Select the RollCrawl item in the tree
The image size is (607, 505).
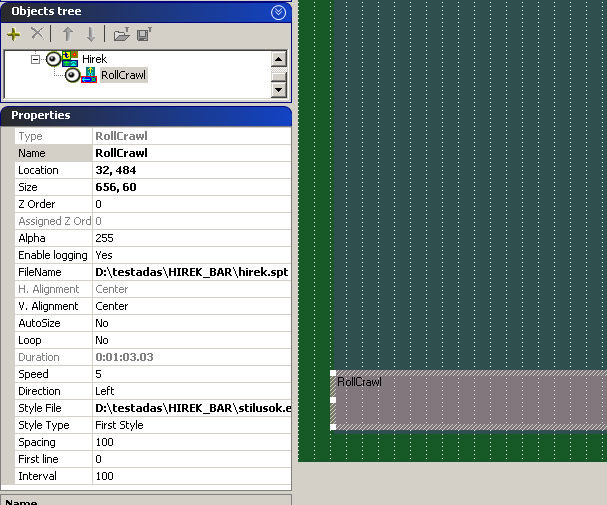click(123, 75)
